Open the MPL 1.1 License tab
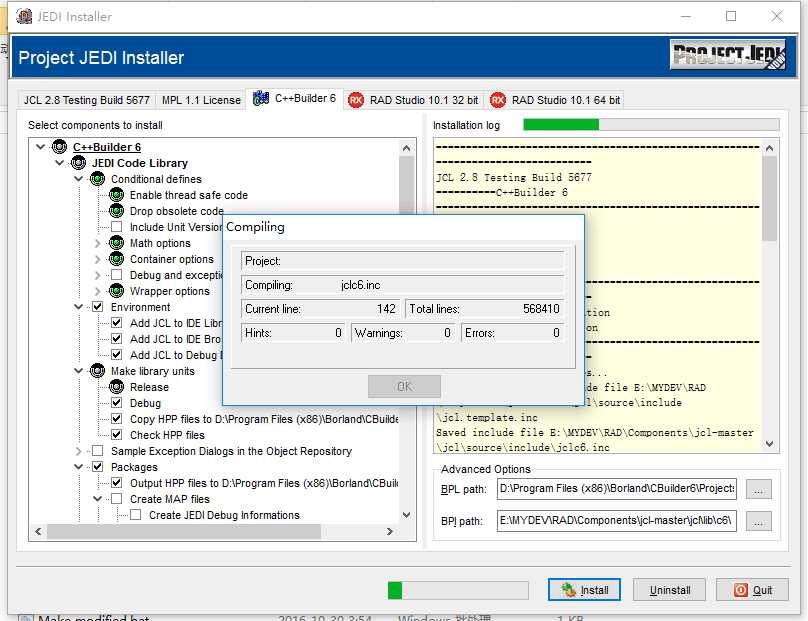Screen dimensions: 808x621 (201, 100)
